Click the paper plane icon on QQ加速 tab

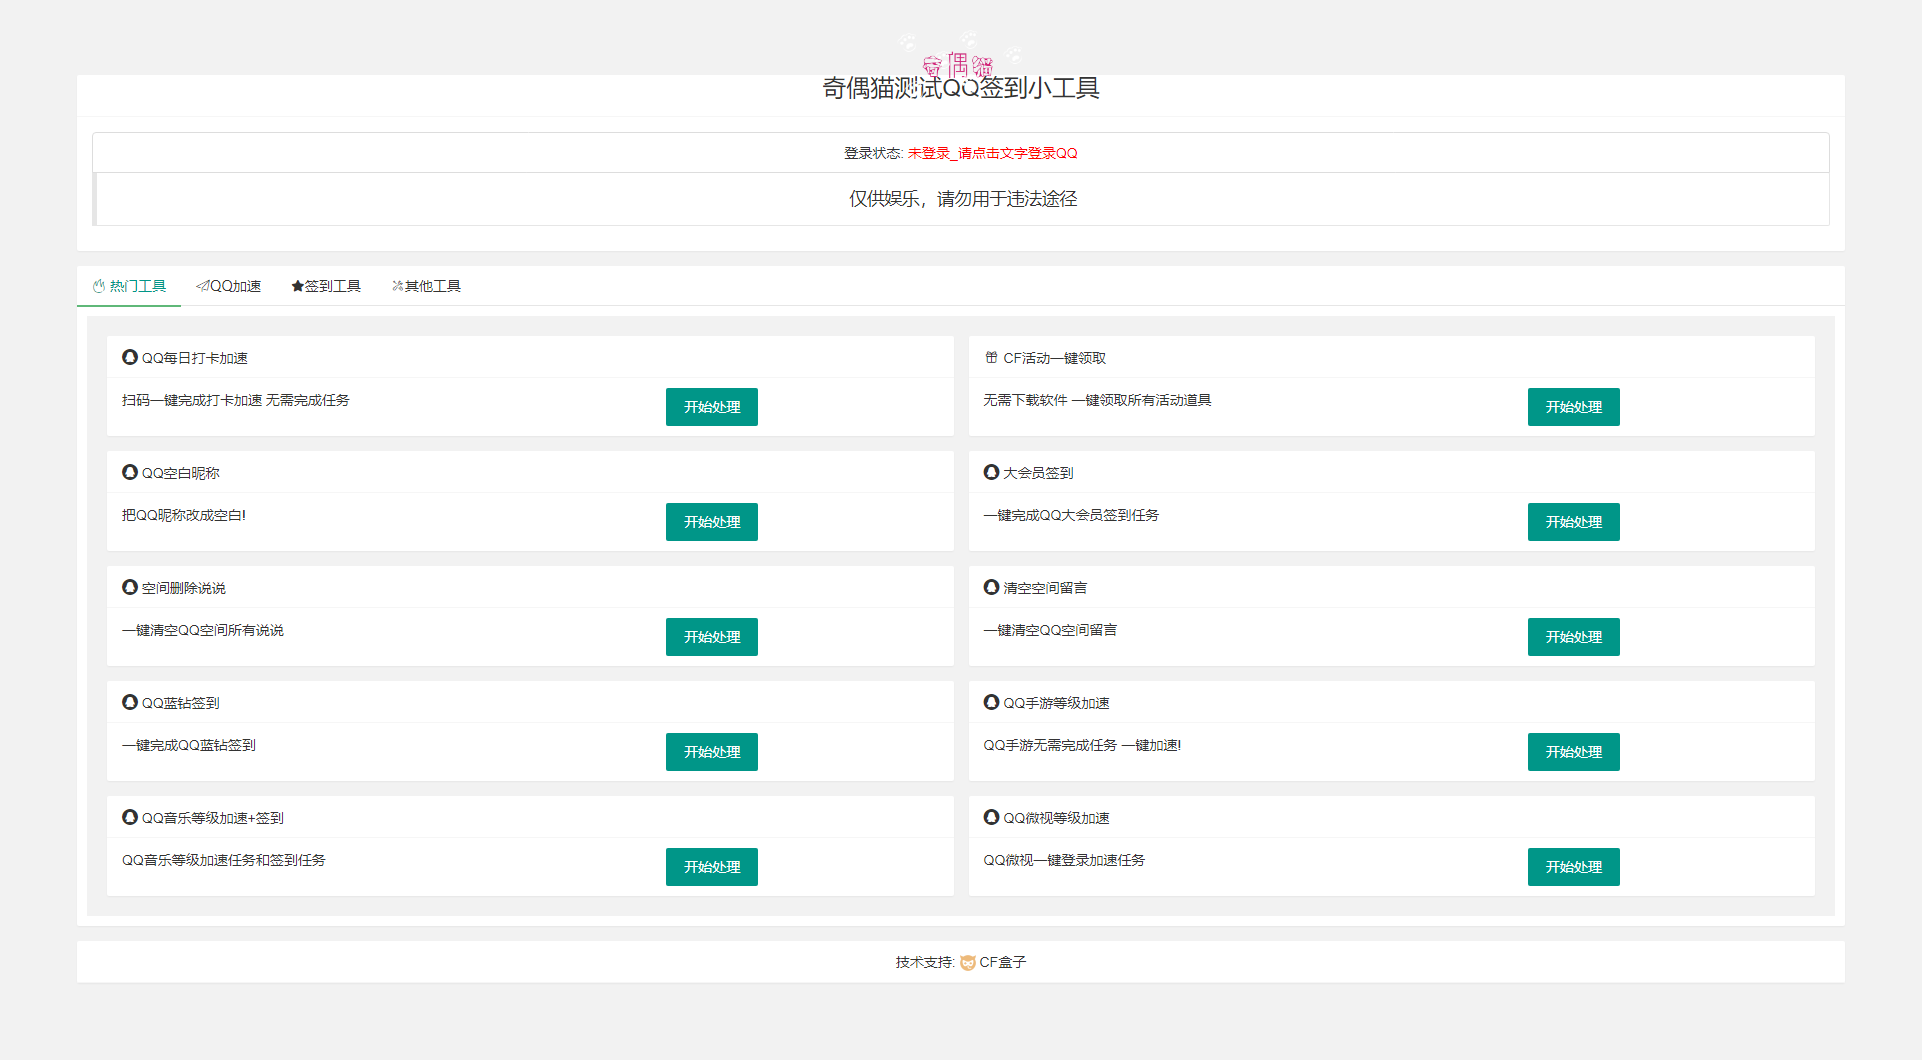tap(203, 286)
